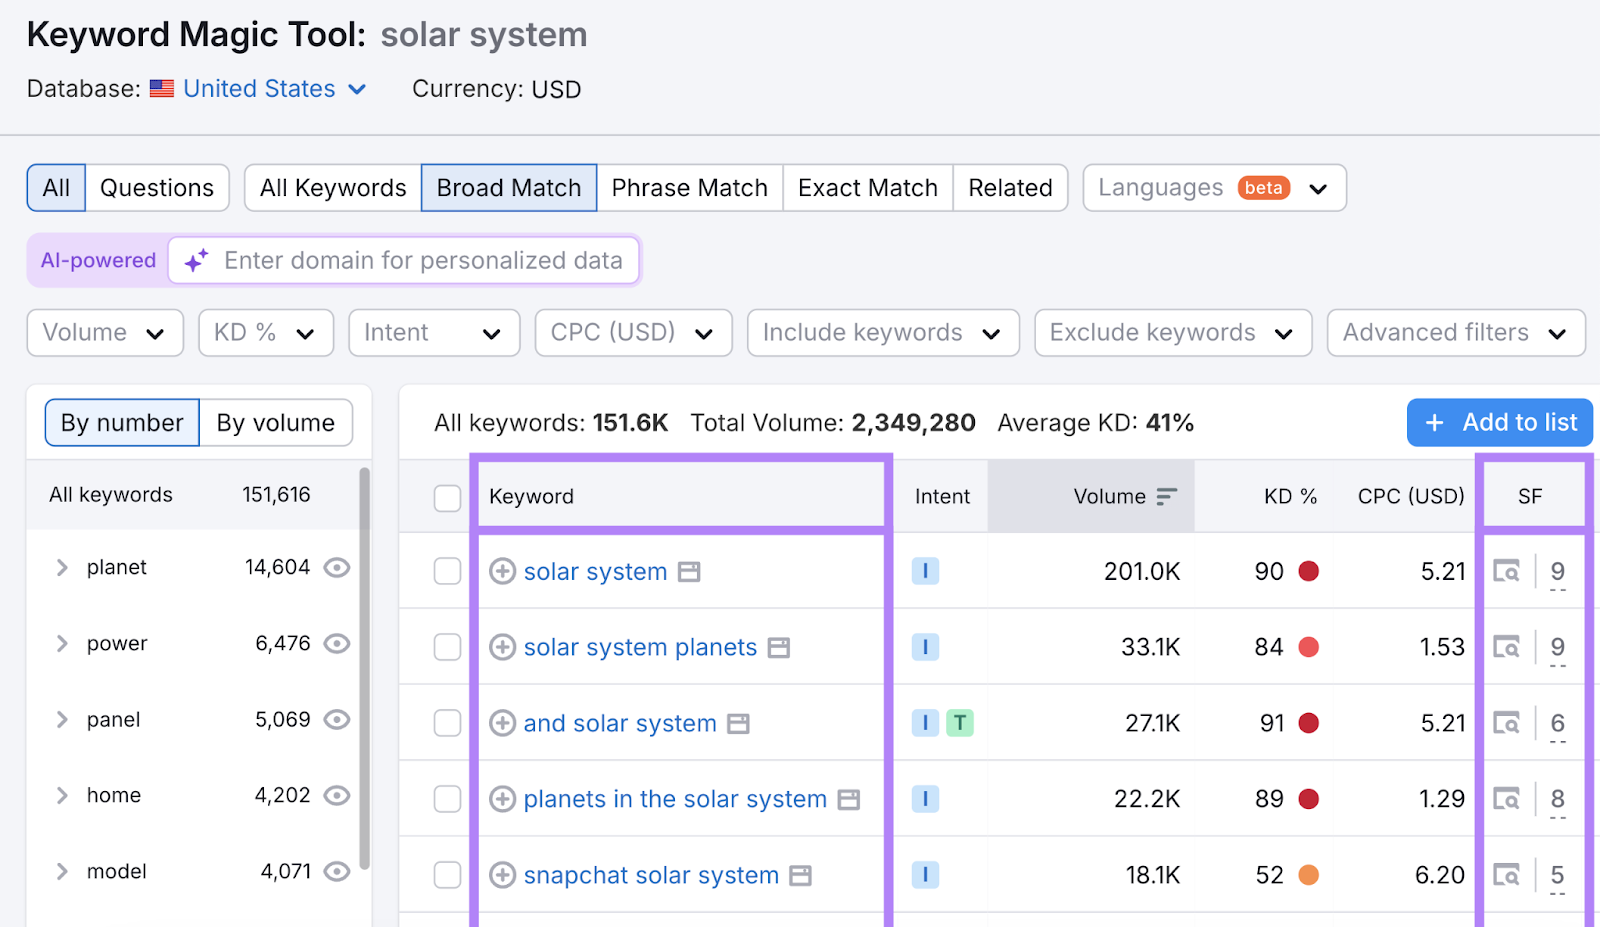
Task: Click the SF magnifier icon for snapchat solar system
Action: [1508, 874]
